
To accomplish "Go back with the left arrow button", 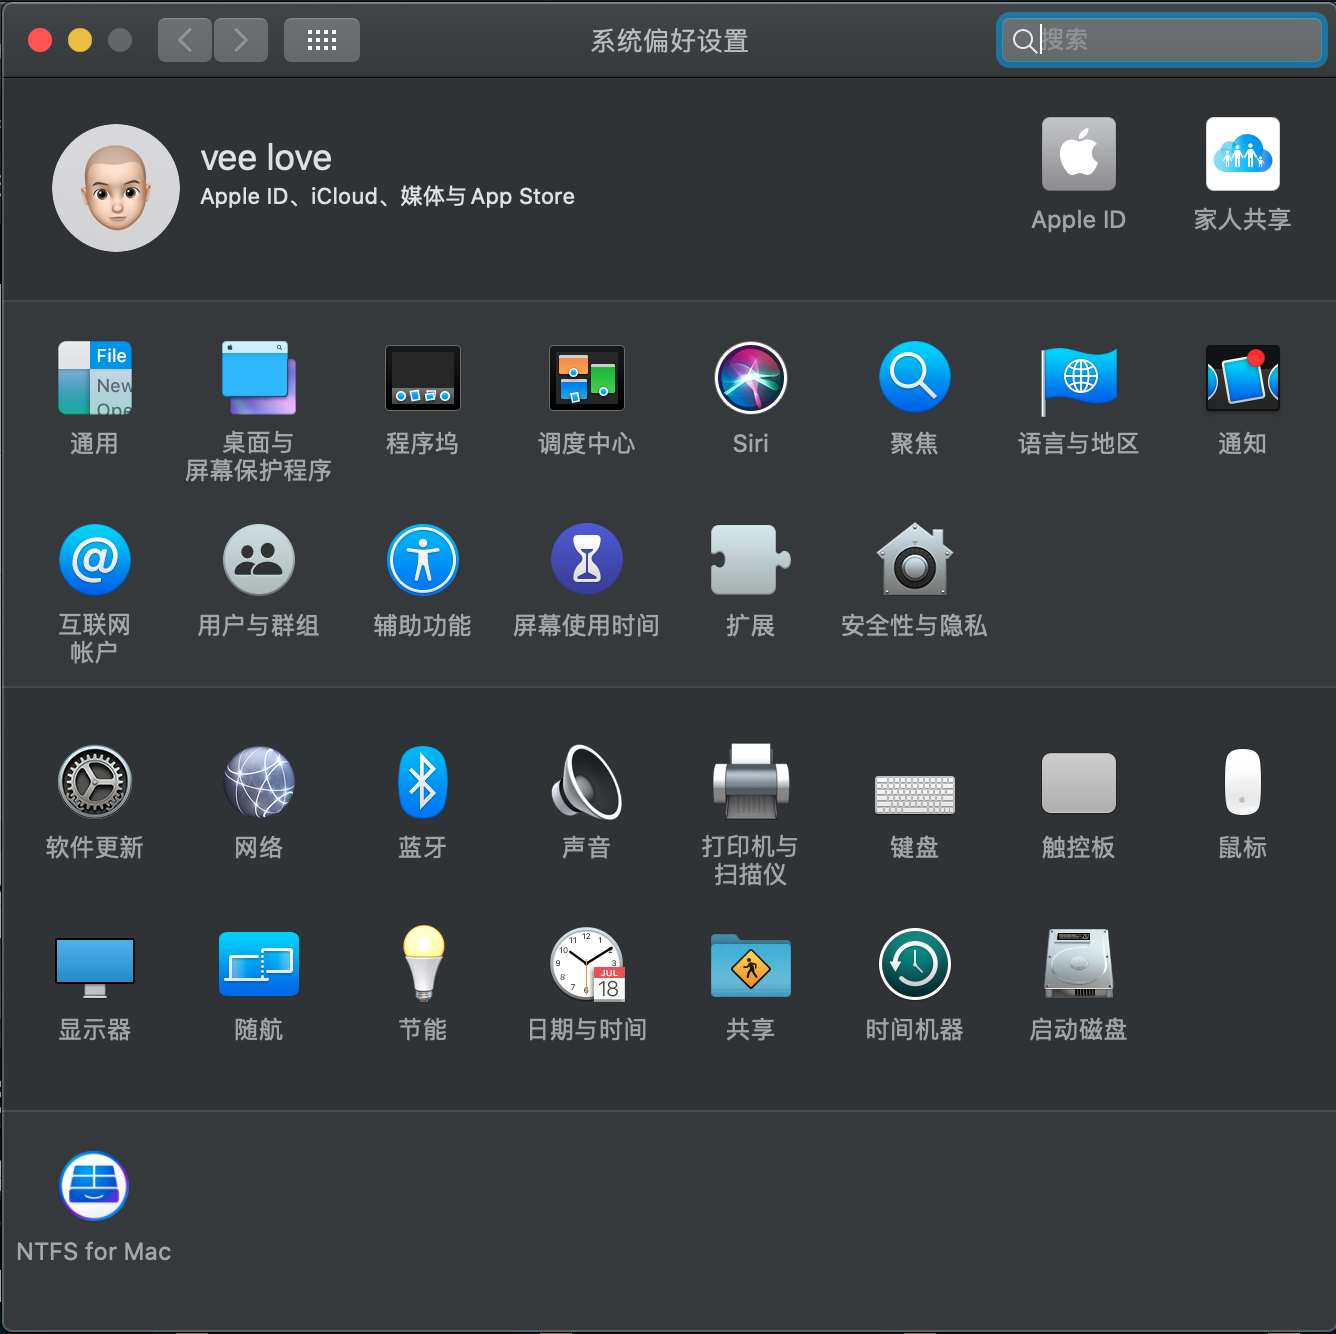I will click(x=185, y=40).
